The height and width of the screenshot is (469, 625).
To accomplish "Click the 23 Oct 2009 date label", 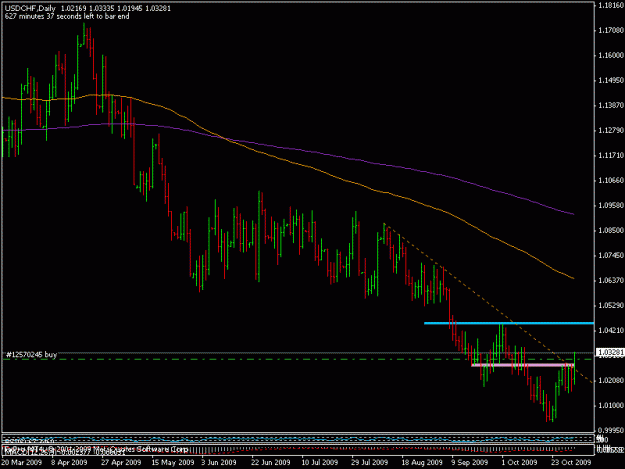I will coord(571,463).
